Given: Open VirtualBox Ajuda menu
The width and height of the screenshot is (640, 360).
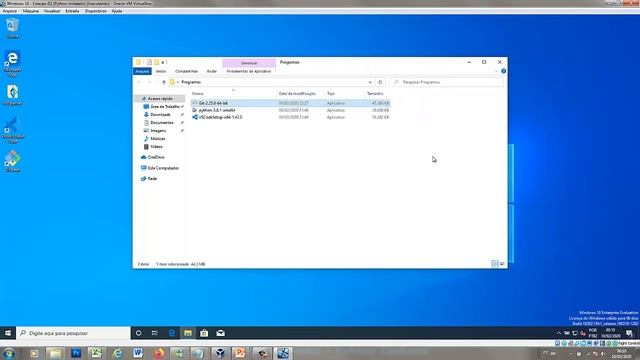Looking at the screenshot, I should click(117, 11).
